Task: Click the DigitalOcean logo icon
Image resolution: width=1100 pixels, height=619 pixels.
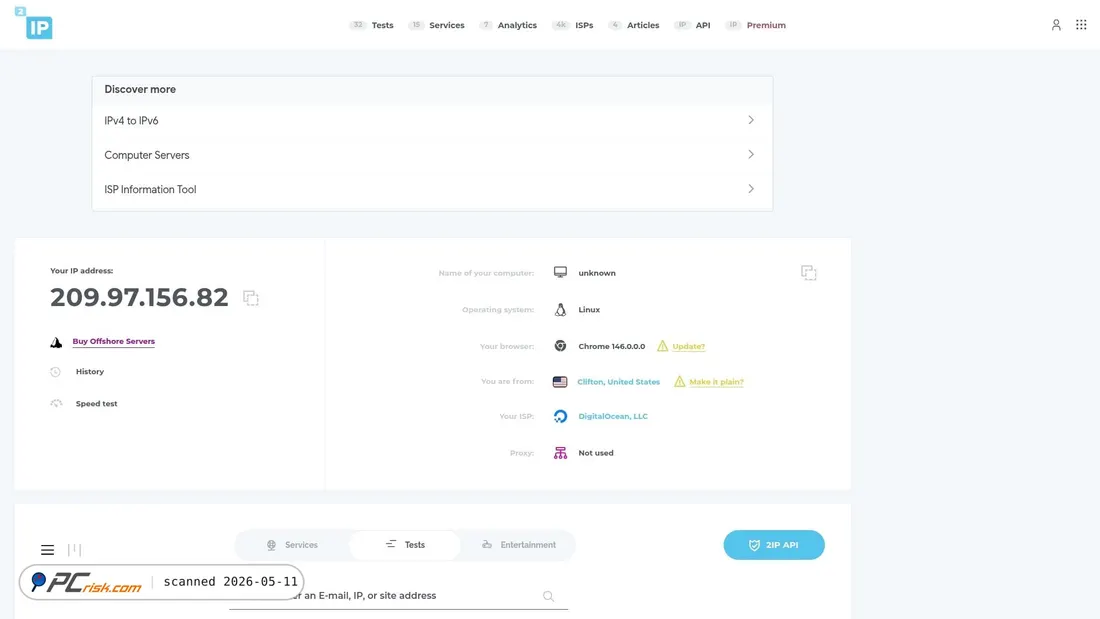Action: (x=560, y=416)
